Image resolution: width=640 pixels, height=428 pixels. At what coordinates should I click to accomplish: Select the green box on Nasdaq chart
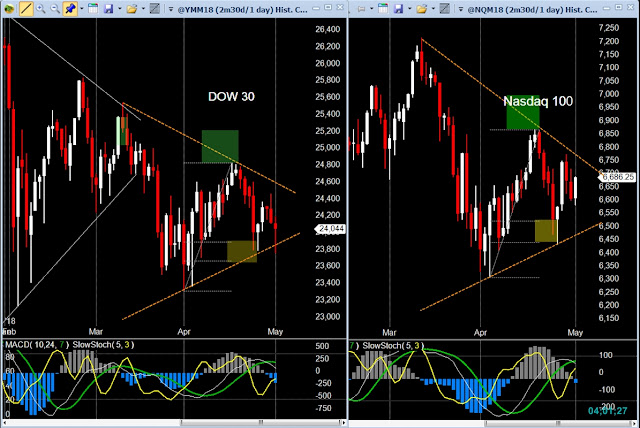click(x=523, y=114)
